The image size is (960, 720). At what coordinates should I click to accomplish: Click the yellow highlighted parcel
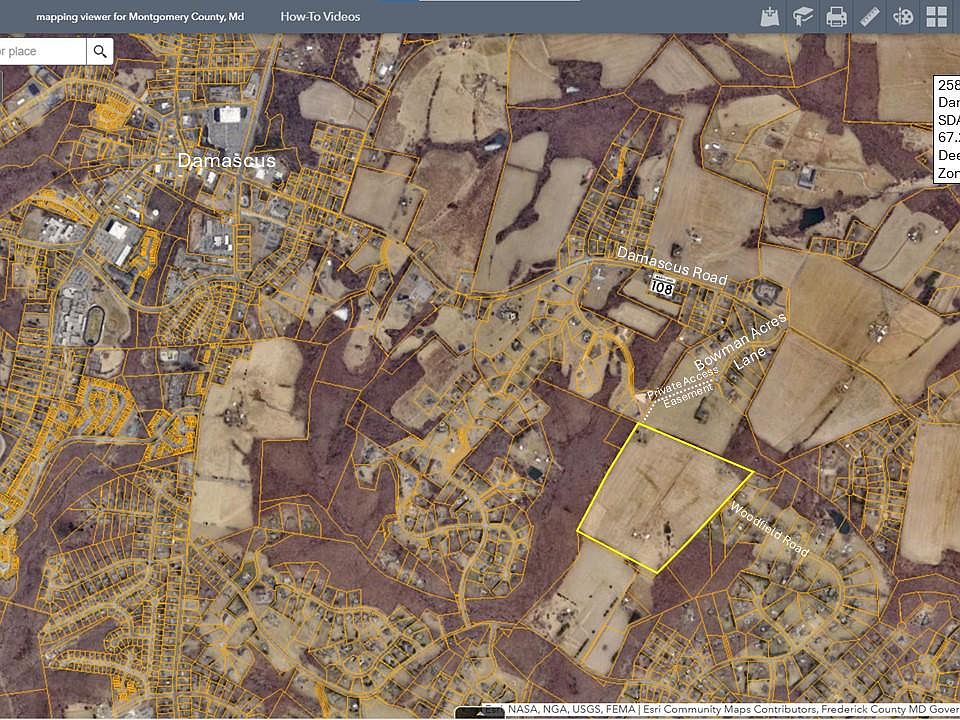(660, 495)
